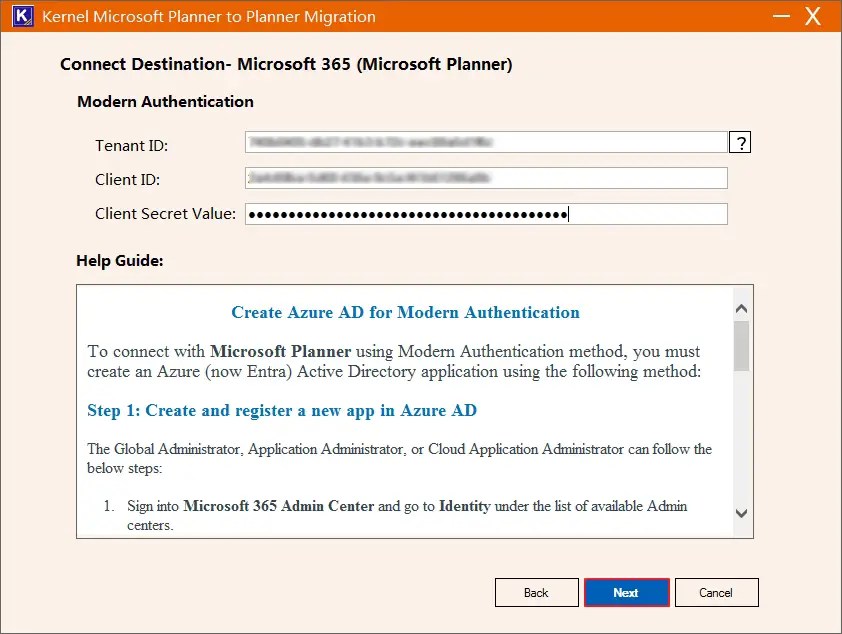
Task: Click 'Connect Destination- Microsoft 365' heading
Action: (286, 64)
